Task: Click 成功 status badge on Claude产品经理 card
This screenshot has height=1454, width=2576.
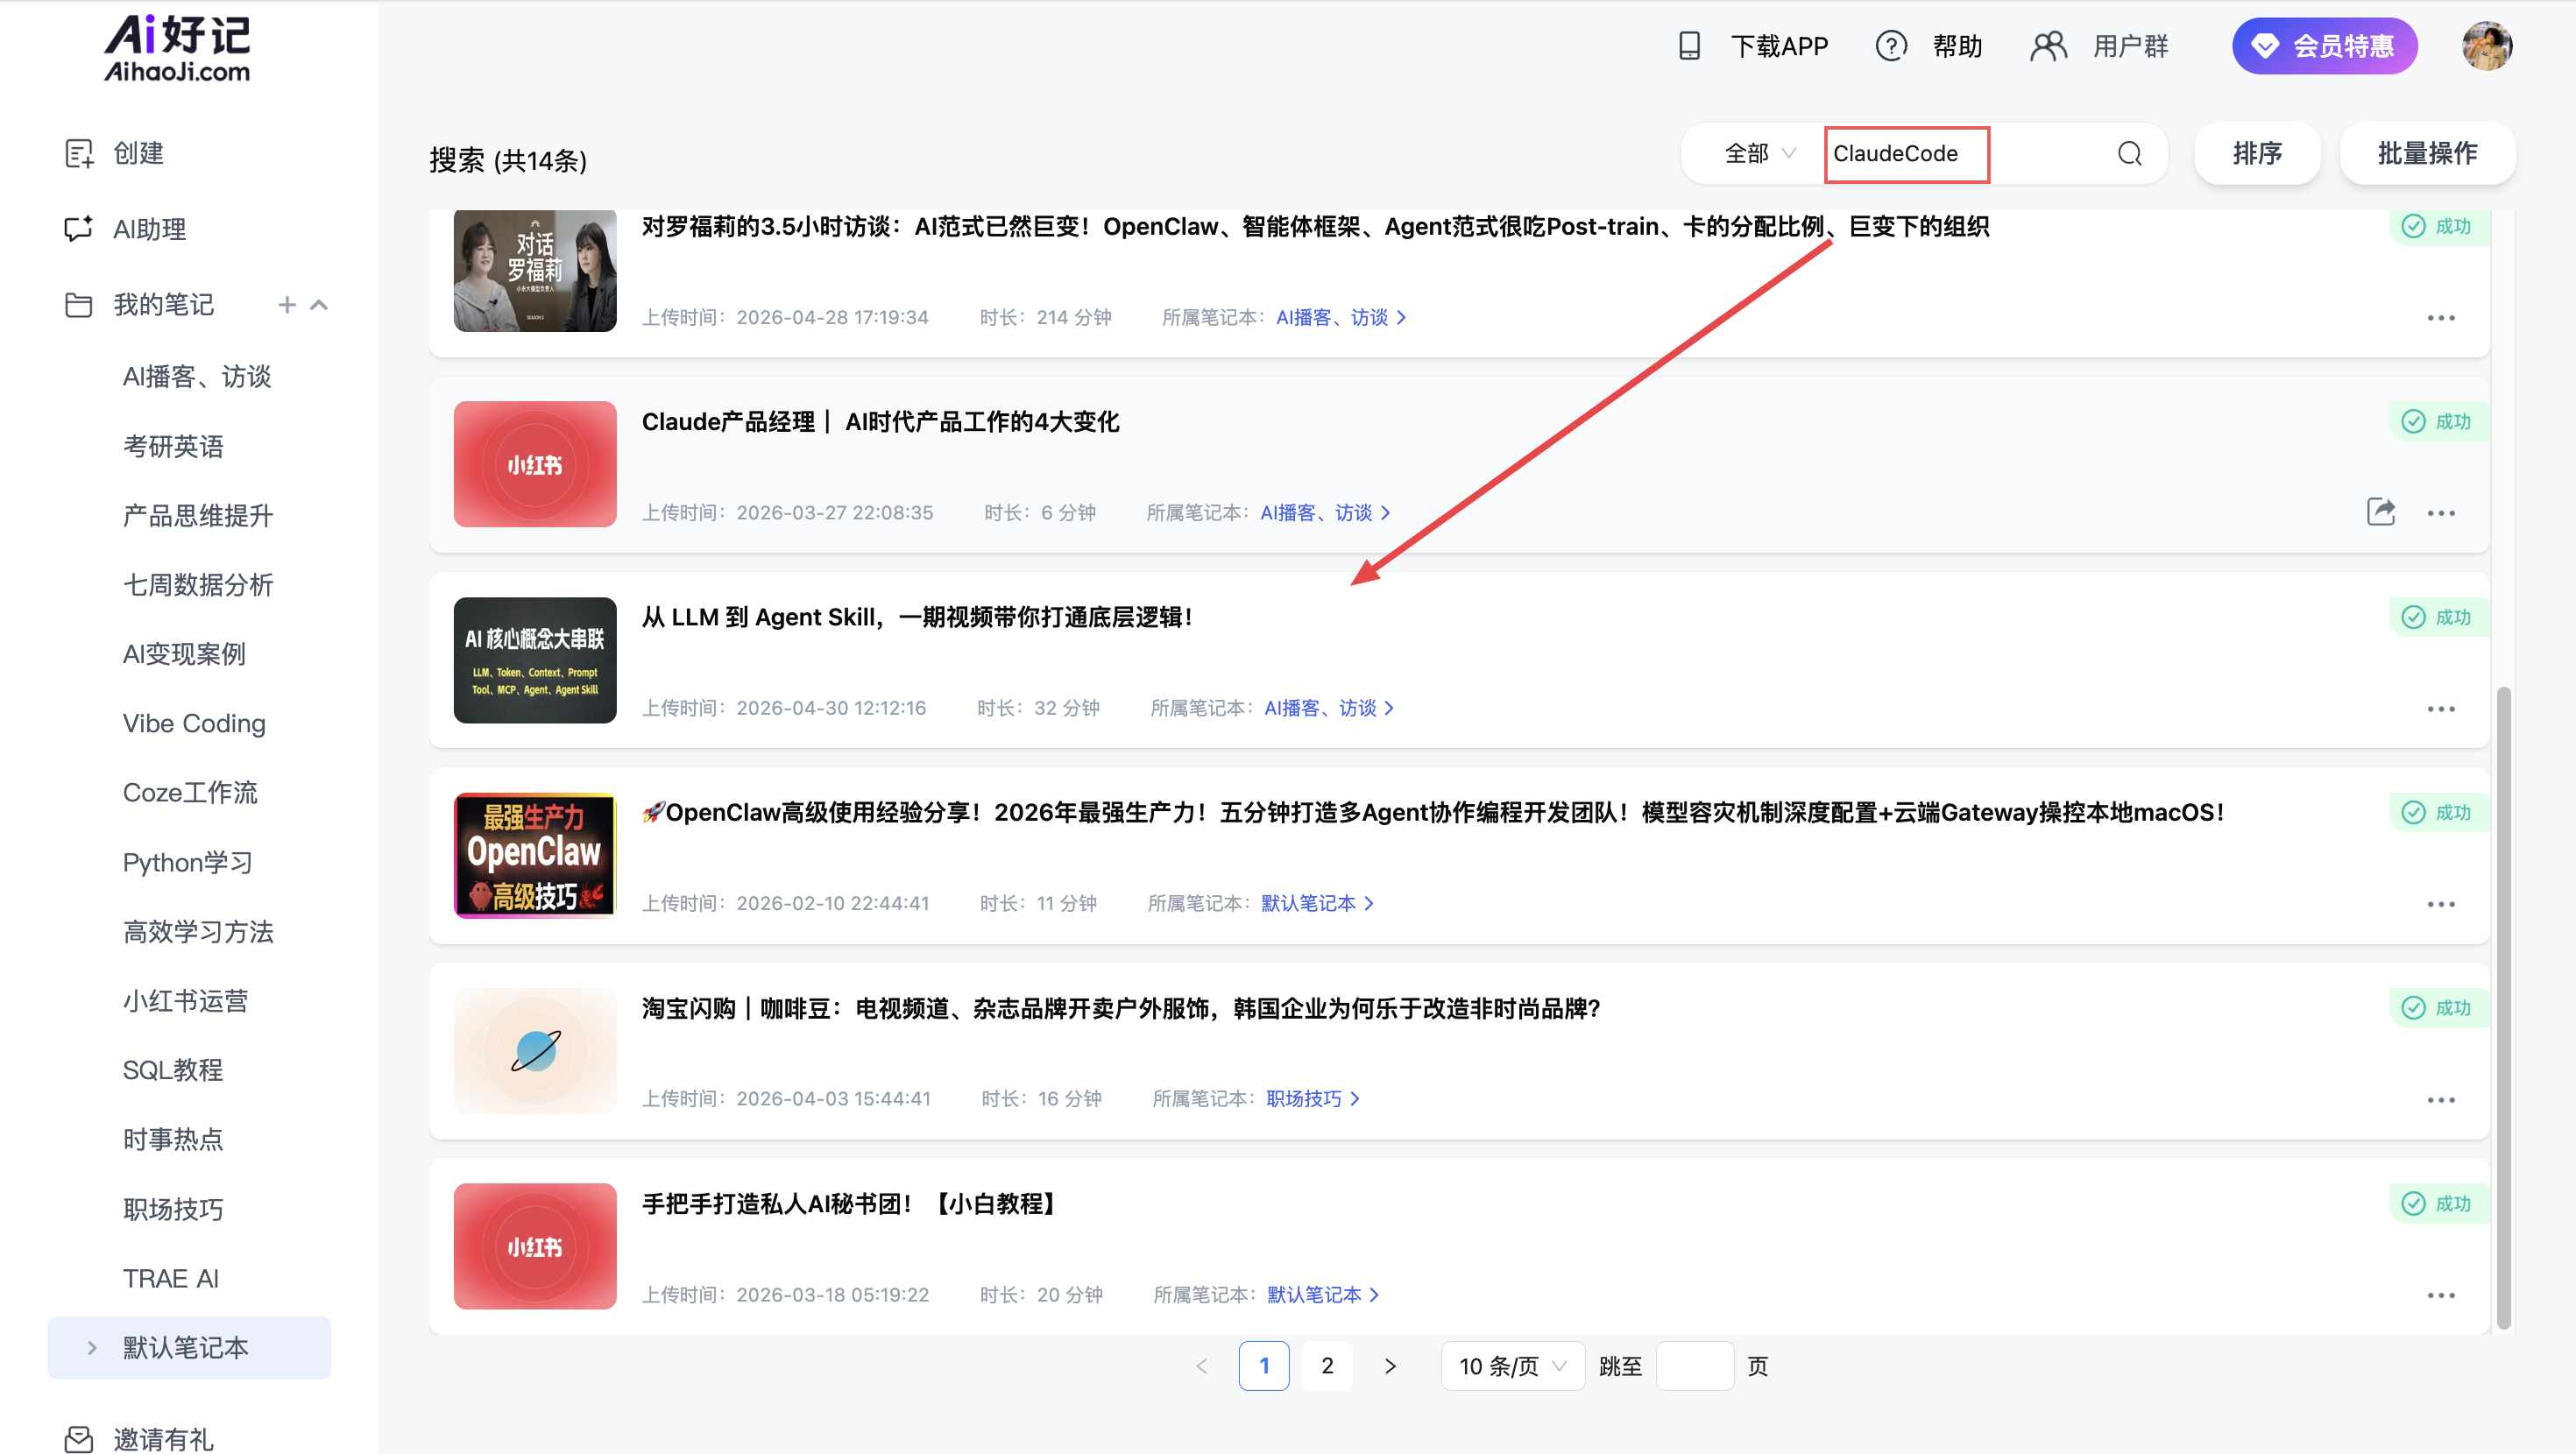Action: click(x=2438, y=421)
